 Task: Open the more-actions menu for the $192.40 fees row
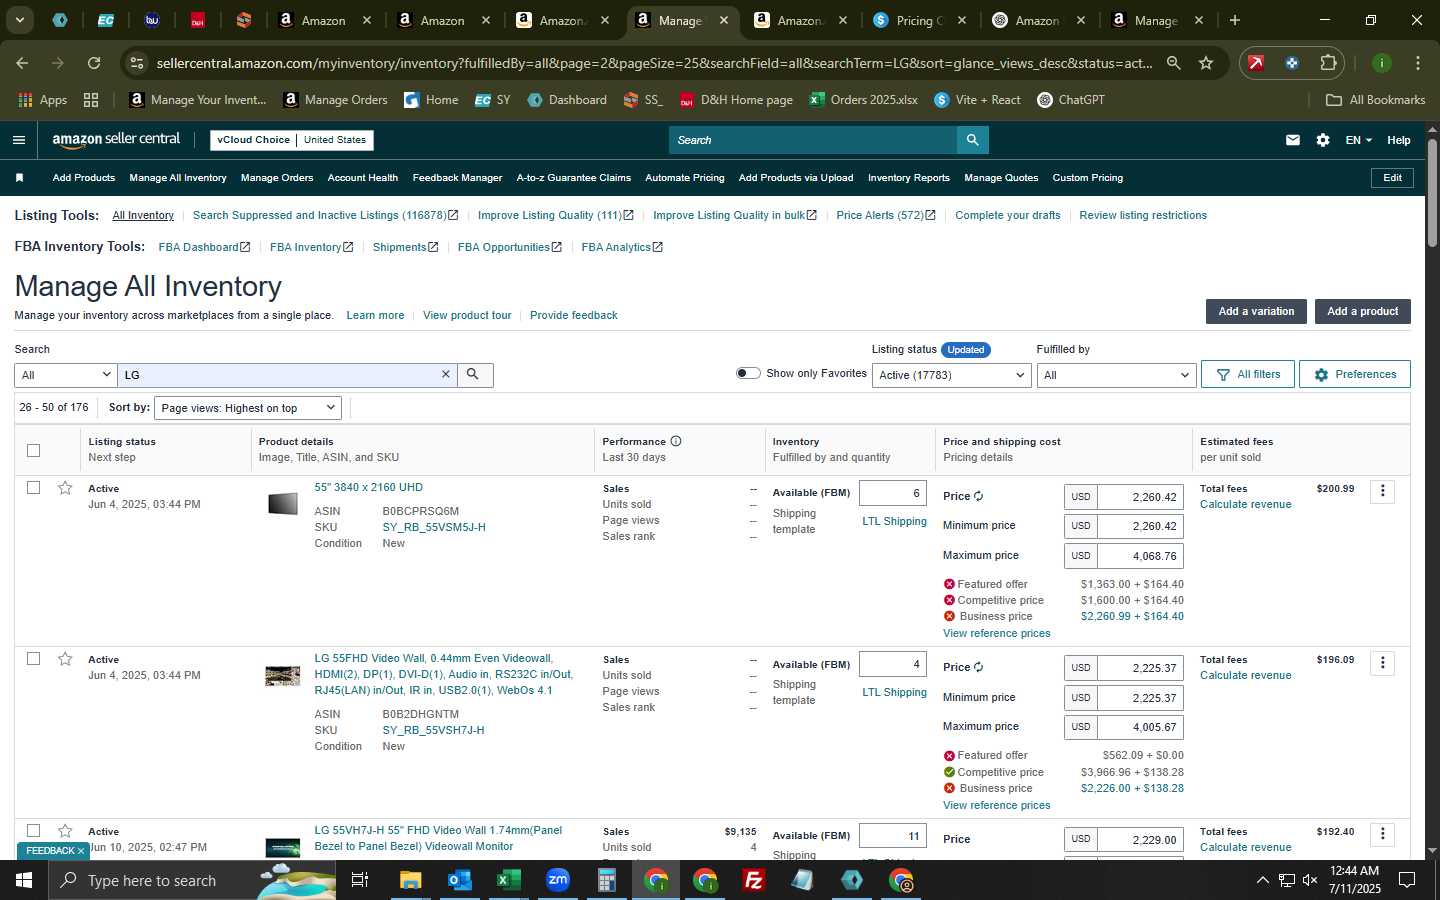1382,834
